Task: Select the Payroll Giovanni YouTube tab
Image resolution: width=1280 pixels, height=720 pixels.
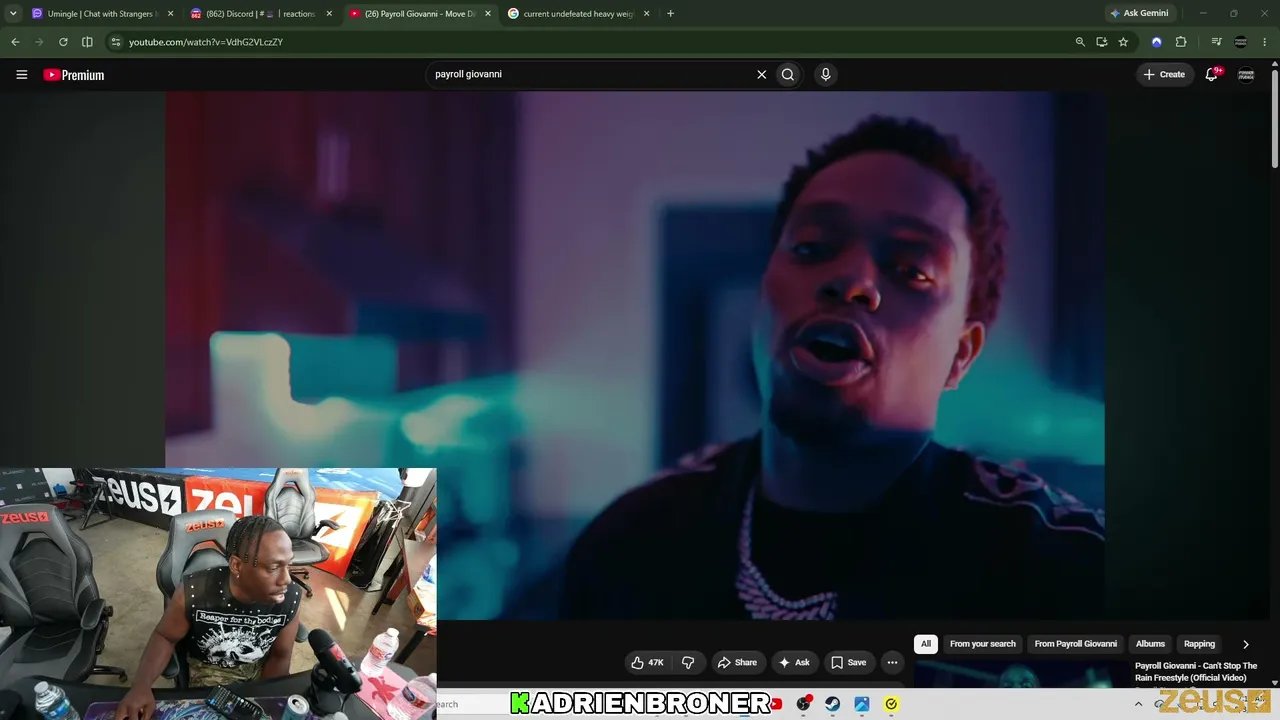Action: tap(420, 14)
